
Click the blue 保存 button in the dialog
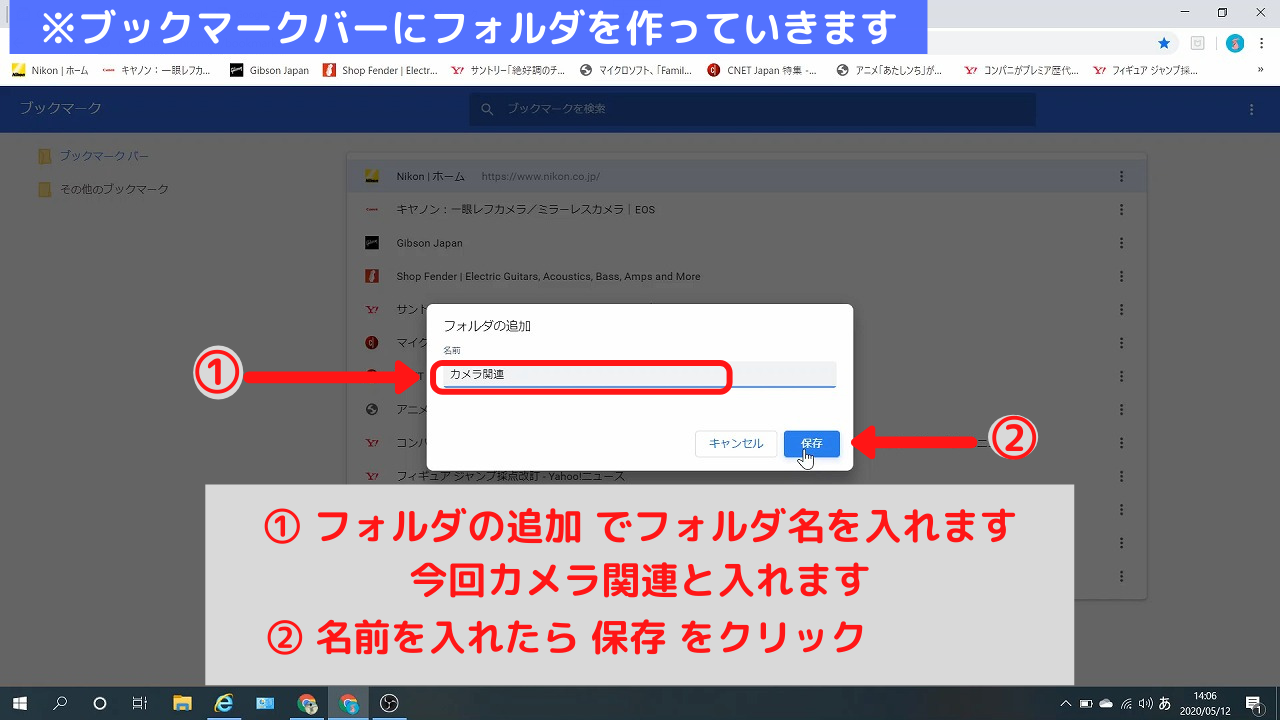pyautogui.click(x=811, y=443)
